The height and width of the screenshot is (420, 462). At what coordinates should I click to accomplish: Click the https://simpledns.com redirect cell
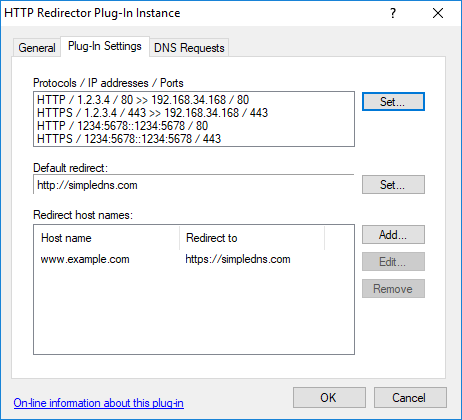238,259
